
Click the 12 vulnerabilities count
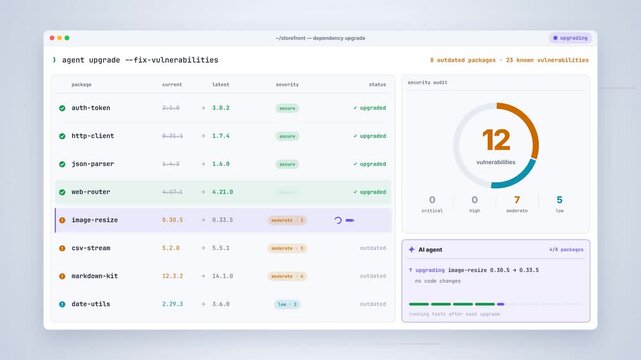(x=496, y=140)
